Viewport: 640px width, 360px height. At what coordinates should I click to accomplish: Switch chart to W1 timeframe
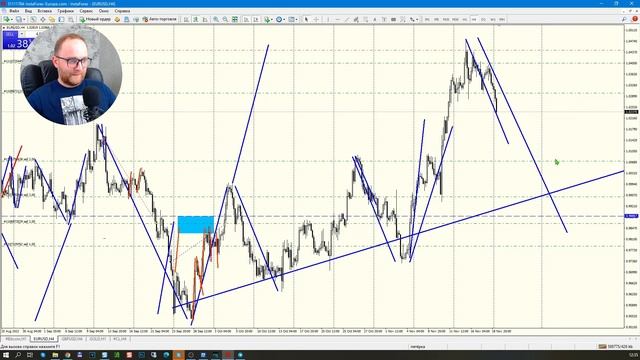[x=493, y=19]
